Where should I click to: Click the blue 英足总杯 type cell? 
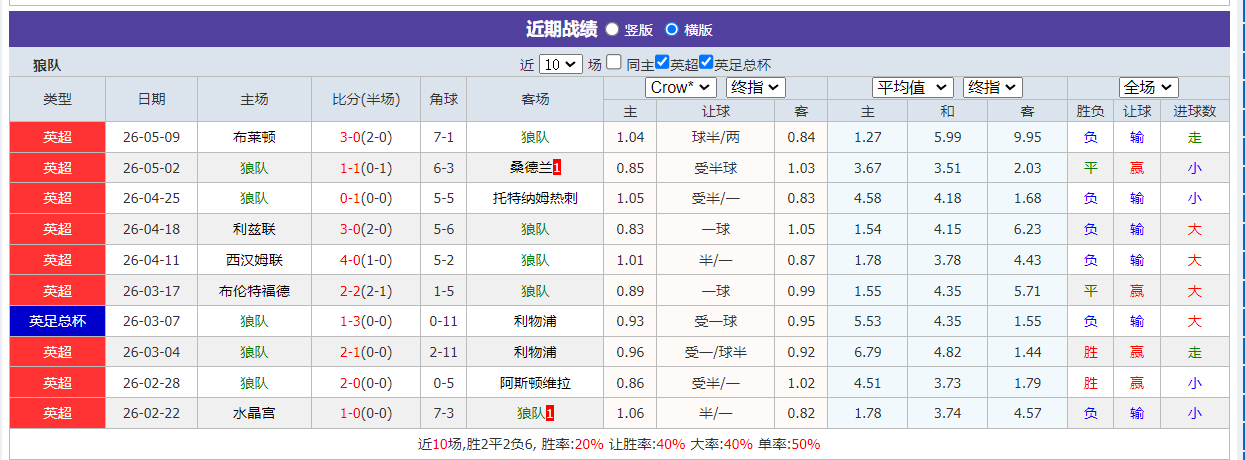pyautogui.click(x=58, y=321)
